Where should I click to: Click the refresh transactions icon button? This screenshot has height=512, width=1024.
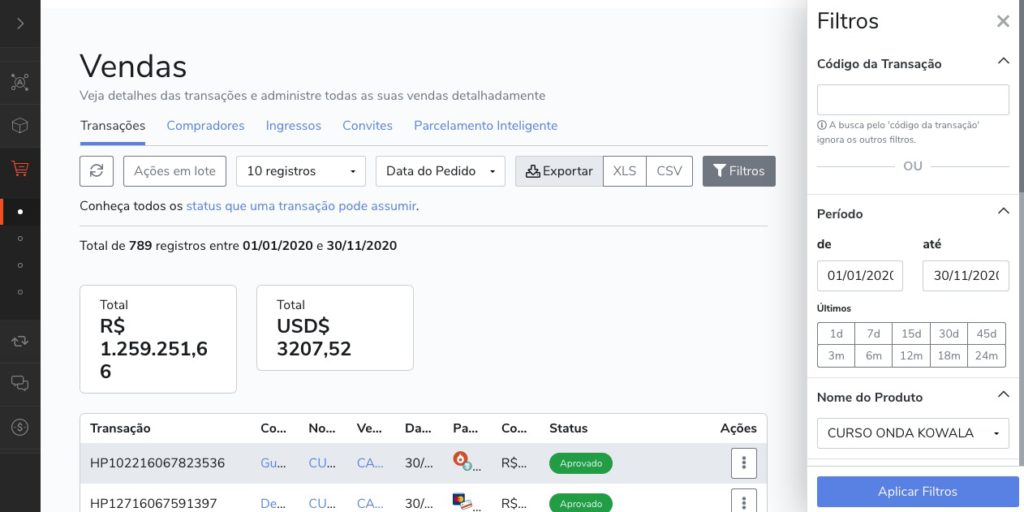pos(97,171)
